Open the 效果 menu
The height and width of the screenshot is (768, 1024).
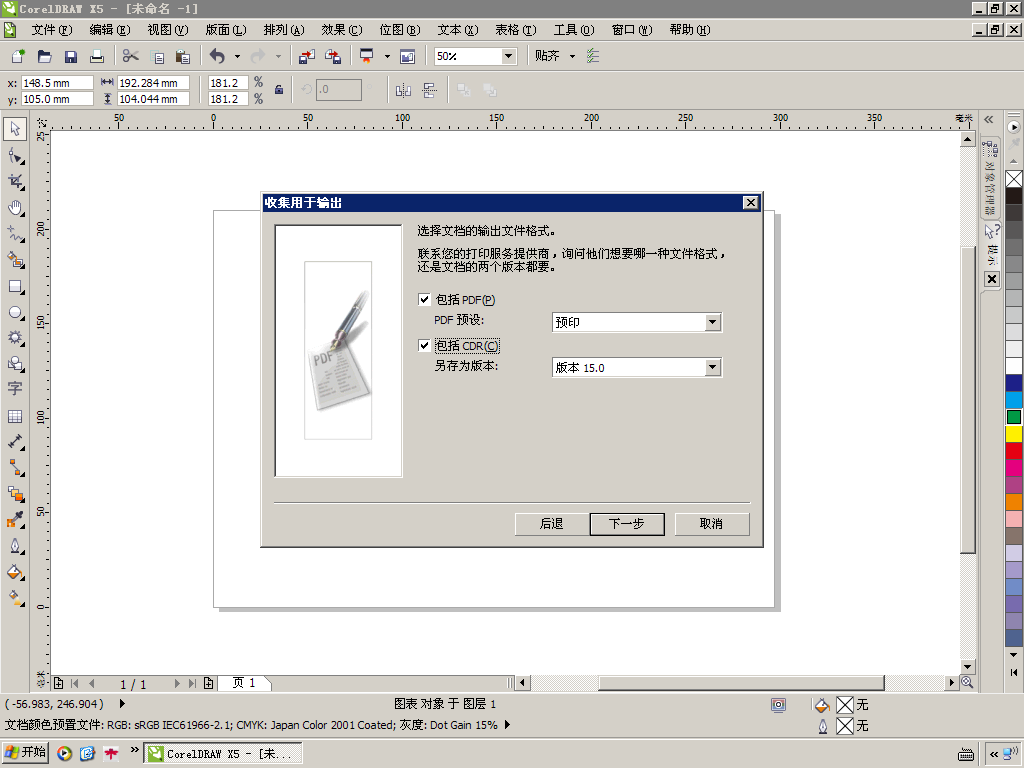tap(342, 30)
